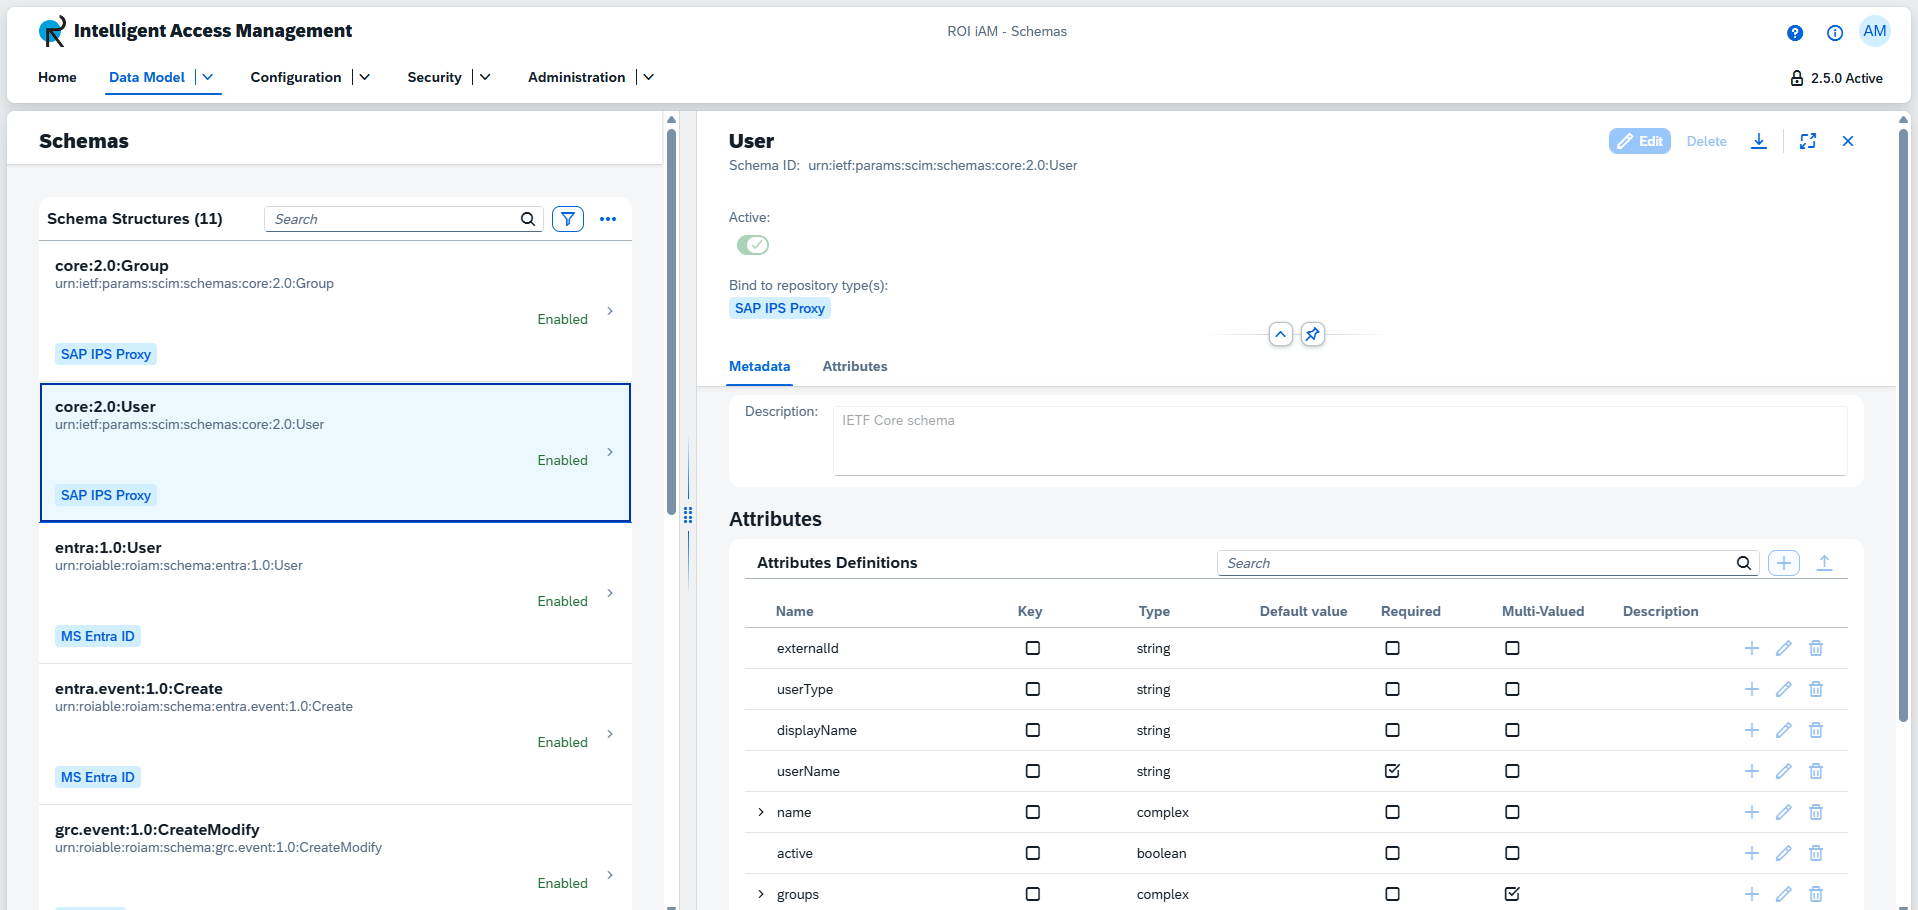Enter full screen mode for User panel
1918x910 pixels.
1808,141
